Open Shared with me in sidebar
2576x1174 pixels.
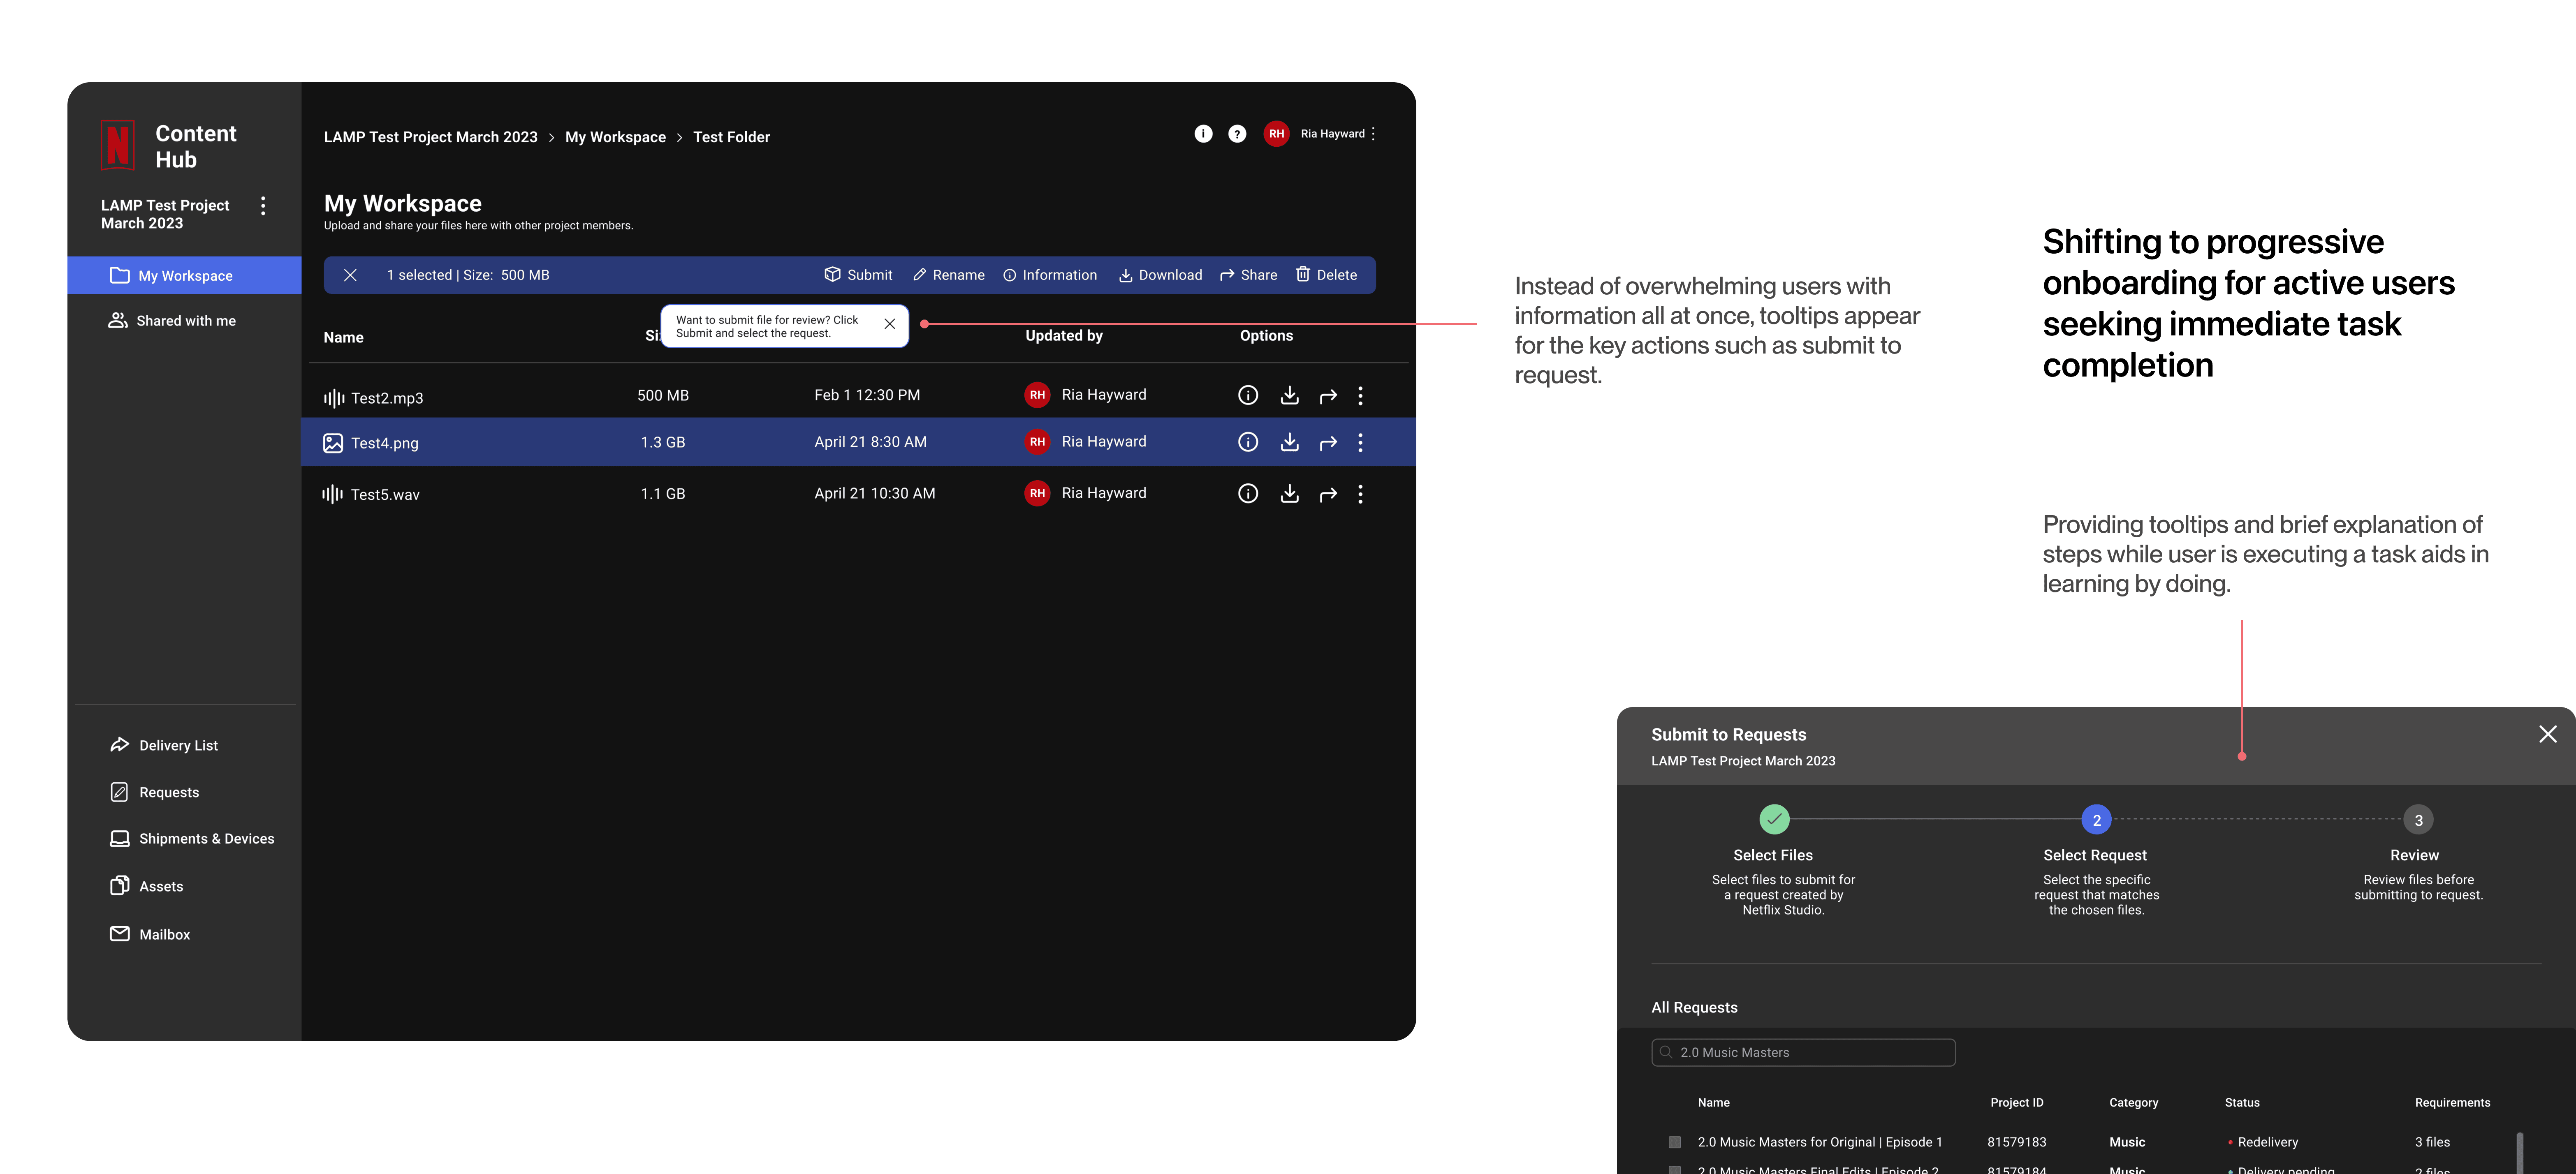(x=185, y=321)
